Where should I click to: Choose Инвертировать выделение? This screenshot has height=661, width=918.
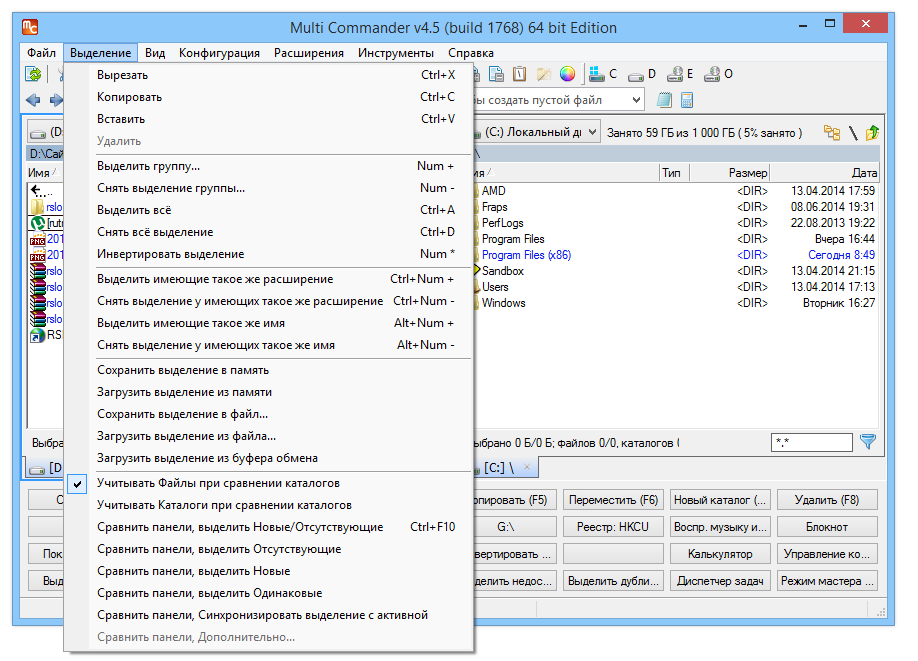pos(268,254)
